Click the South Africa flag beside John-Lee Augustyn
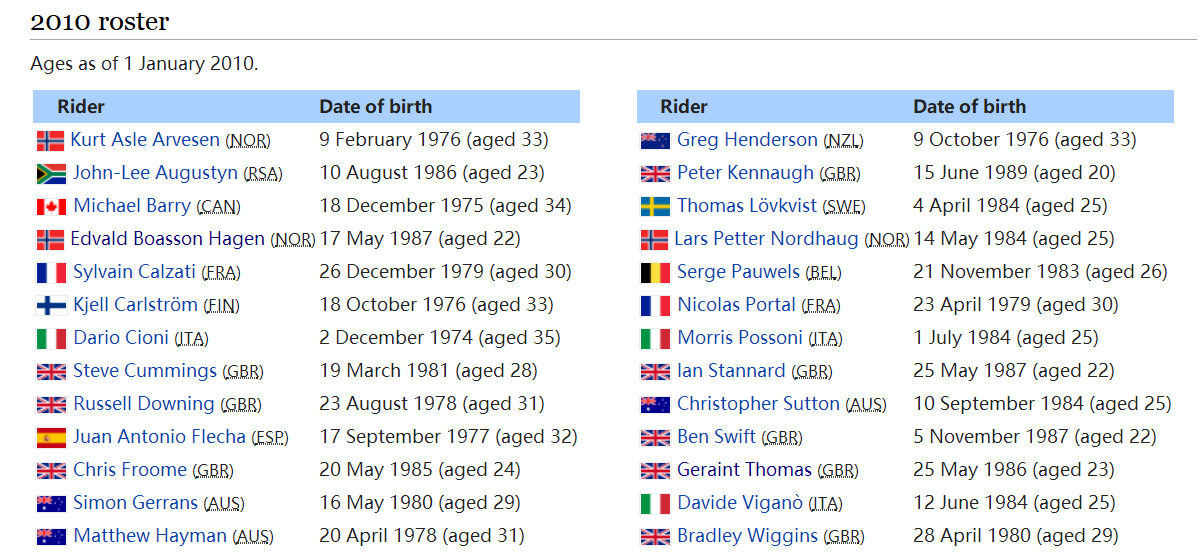The width and height of the screenshot is (1200, 558). pos(51,174)
